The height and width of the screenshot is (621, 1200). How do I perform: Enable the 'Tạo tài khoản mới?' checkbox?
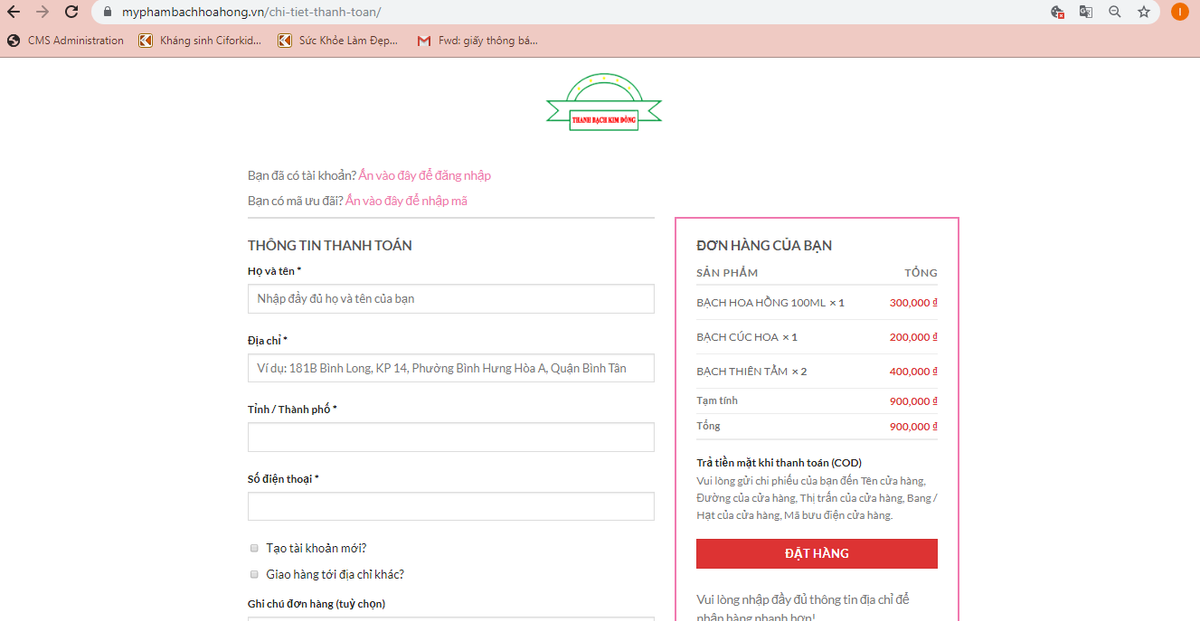[x=254, y=548]
